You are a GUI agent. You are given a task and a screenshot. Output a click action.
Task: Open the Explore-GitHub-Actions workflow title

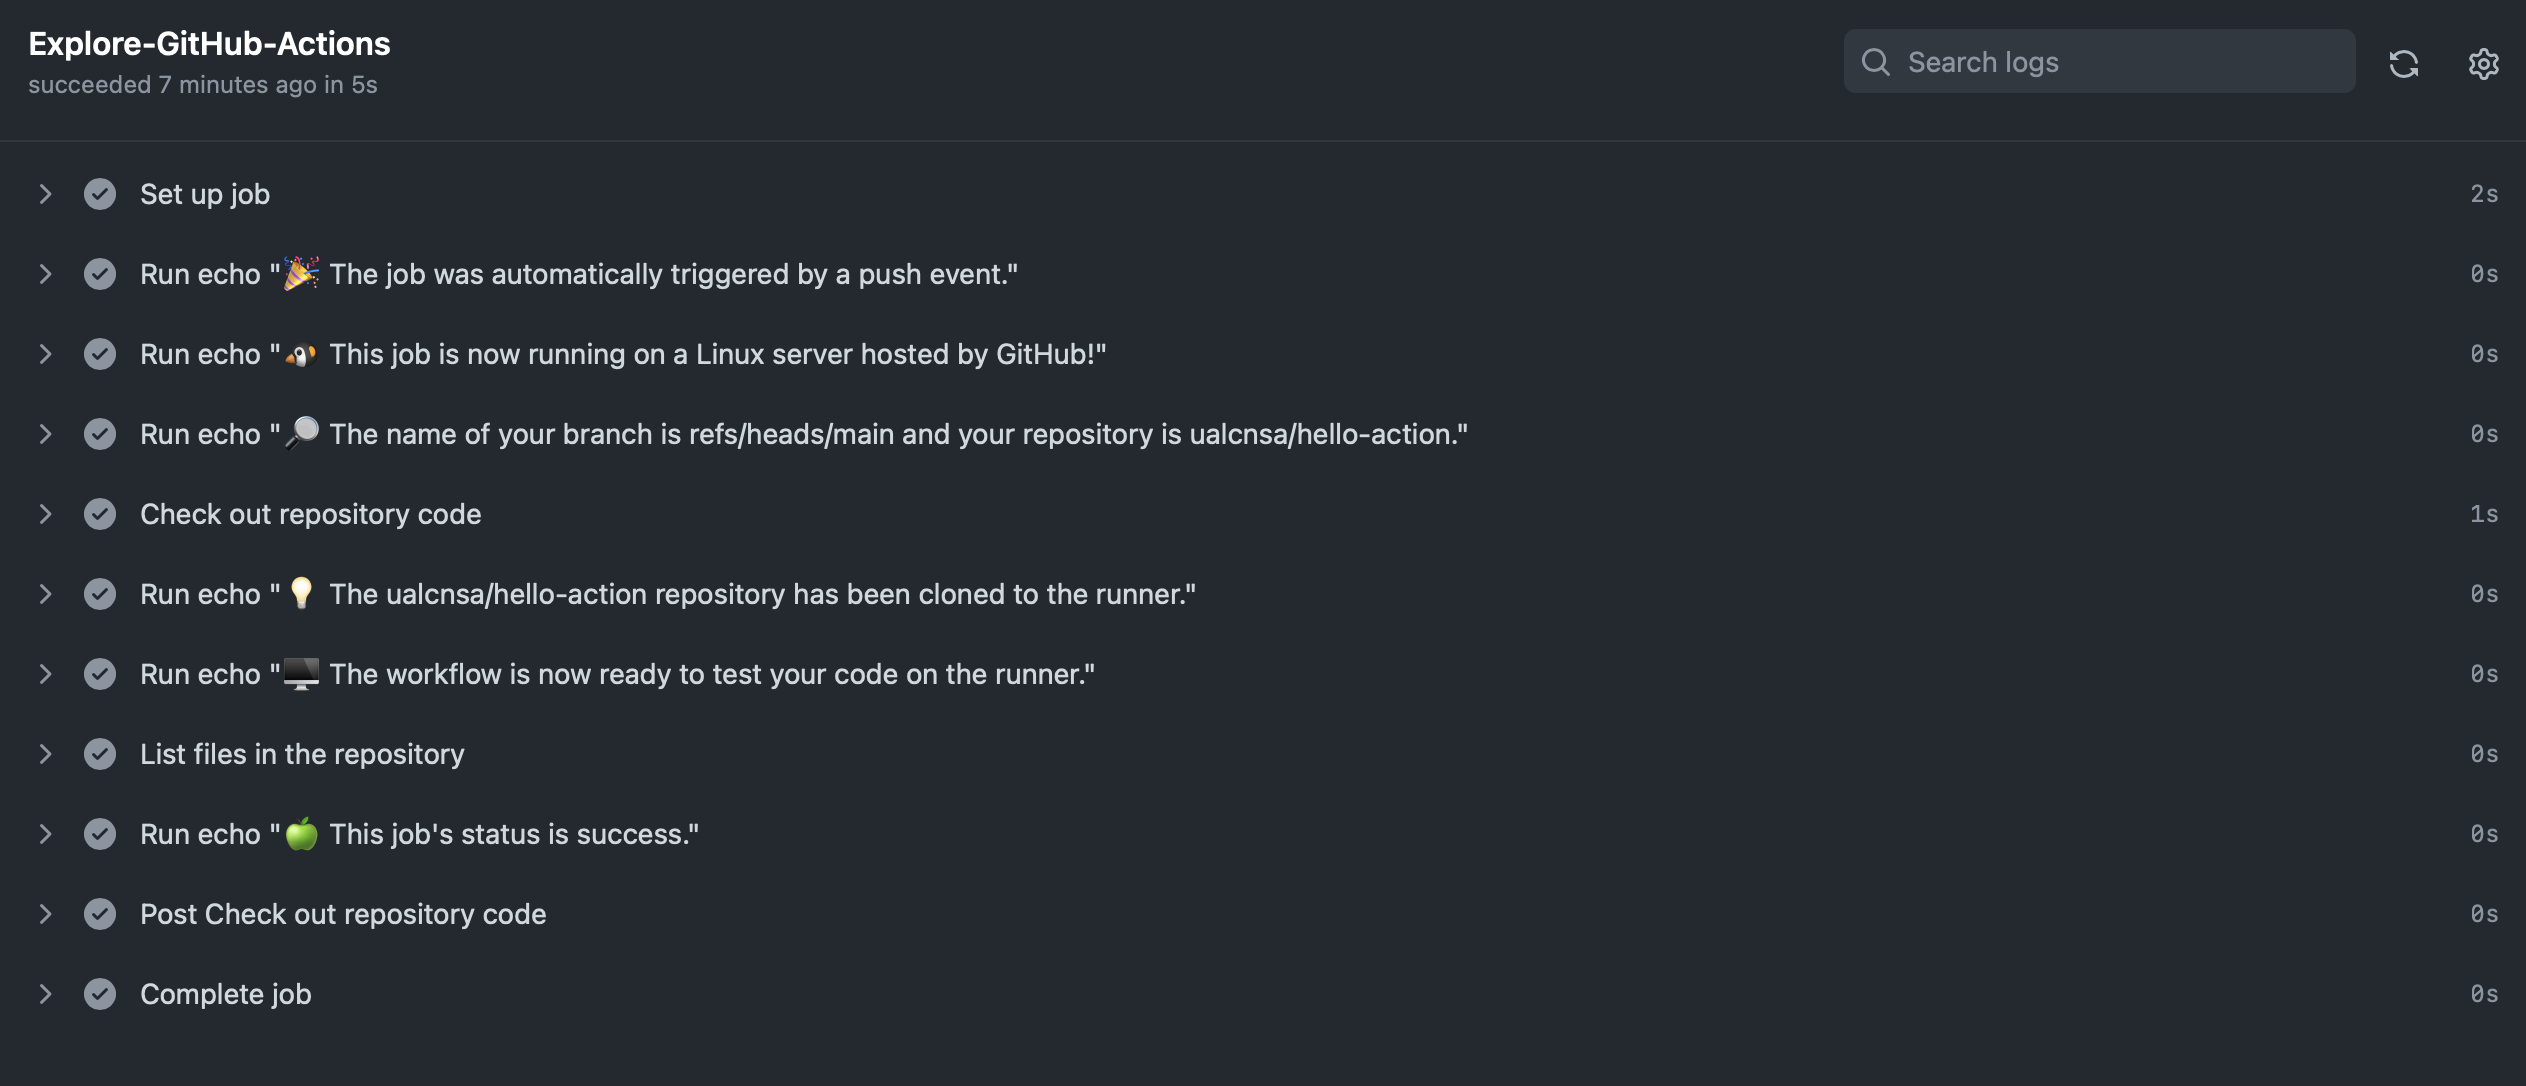pos(208,43)
